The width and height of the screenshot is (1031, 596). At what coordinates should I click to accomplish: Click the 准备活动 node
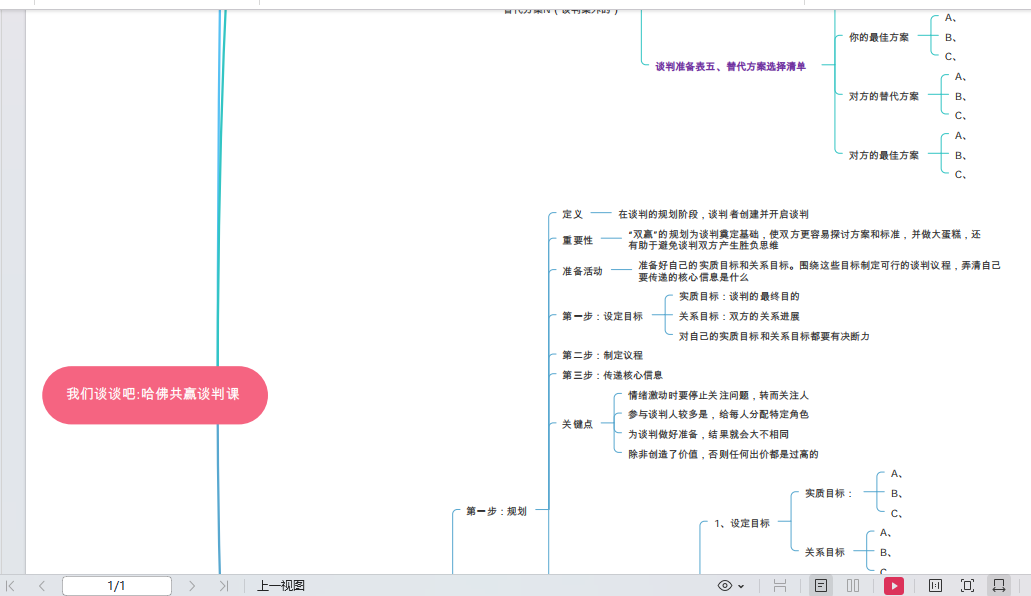[x=582, y=271]
